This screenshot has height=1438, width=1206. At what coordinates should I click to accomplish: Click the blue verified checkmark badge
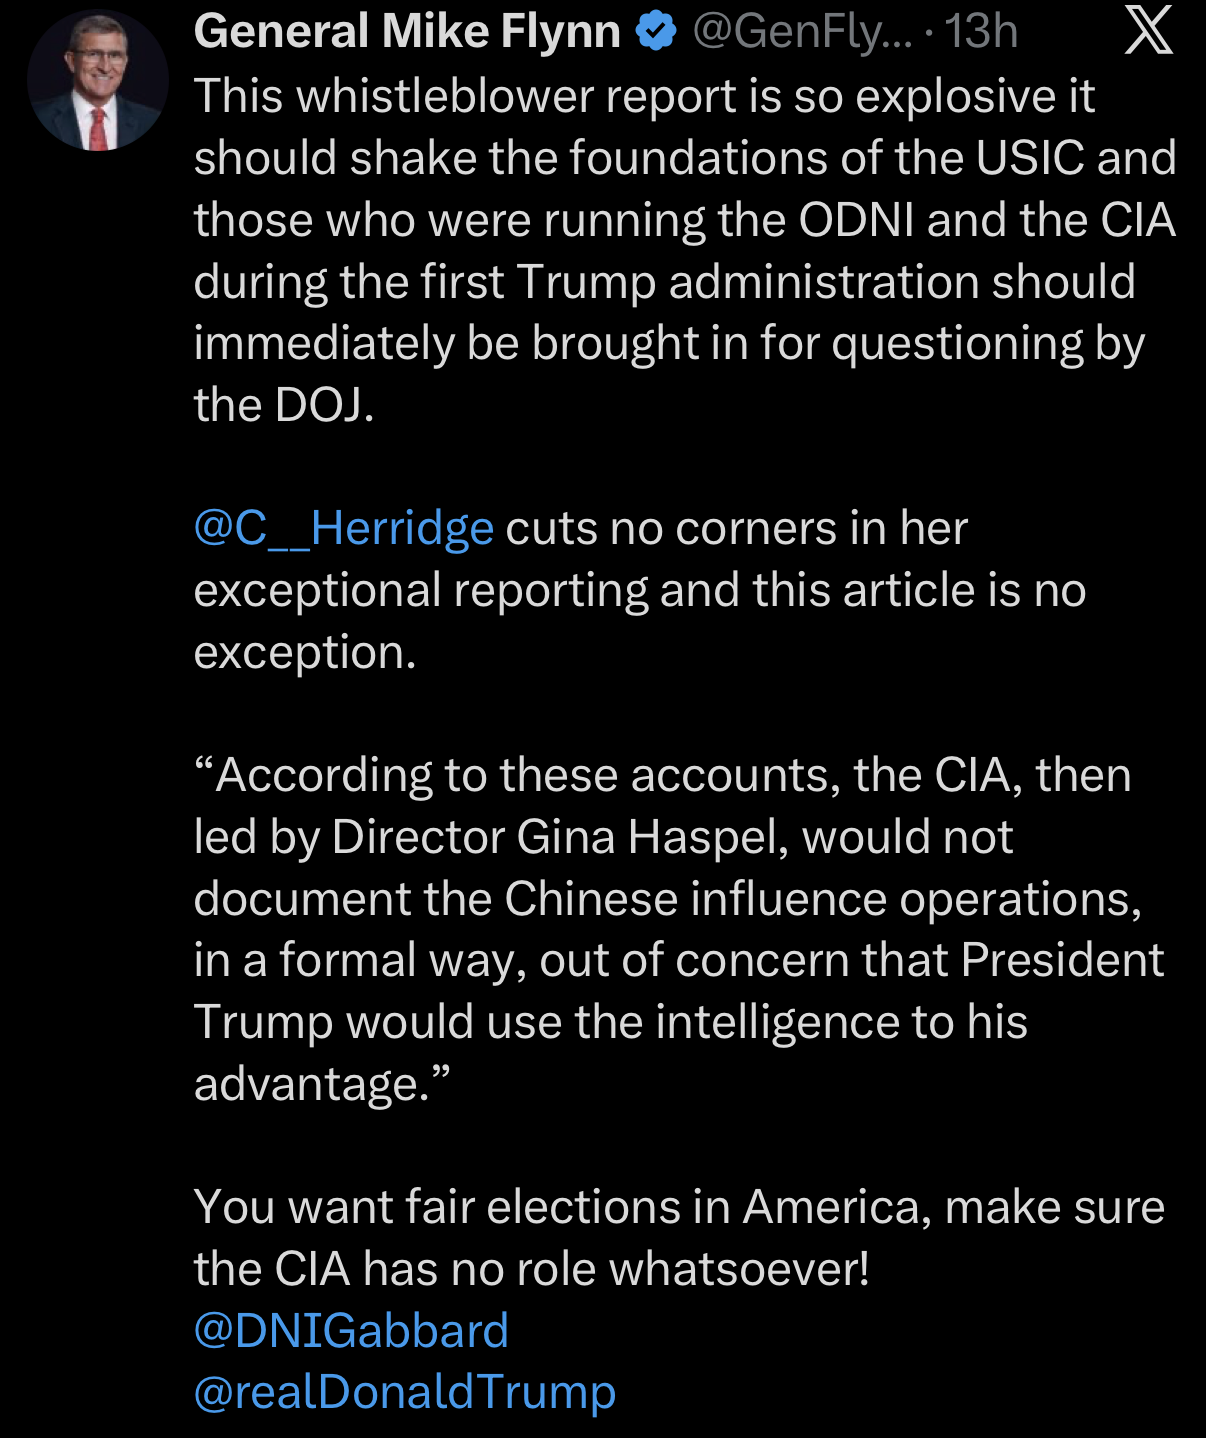656,32
